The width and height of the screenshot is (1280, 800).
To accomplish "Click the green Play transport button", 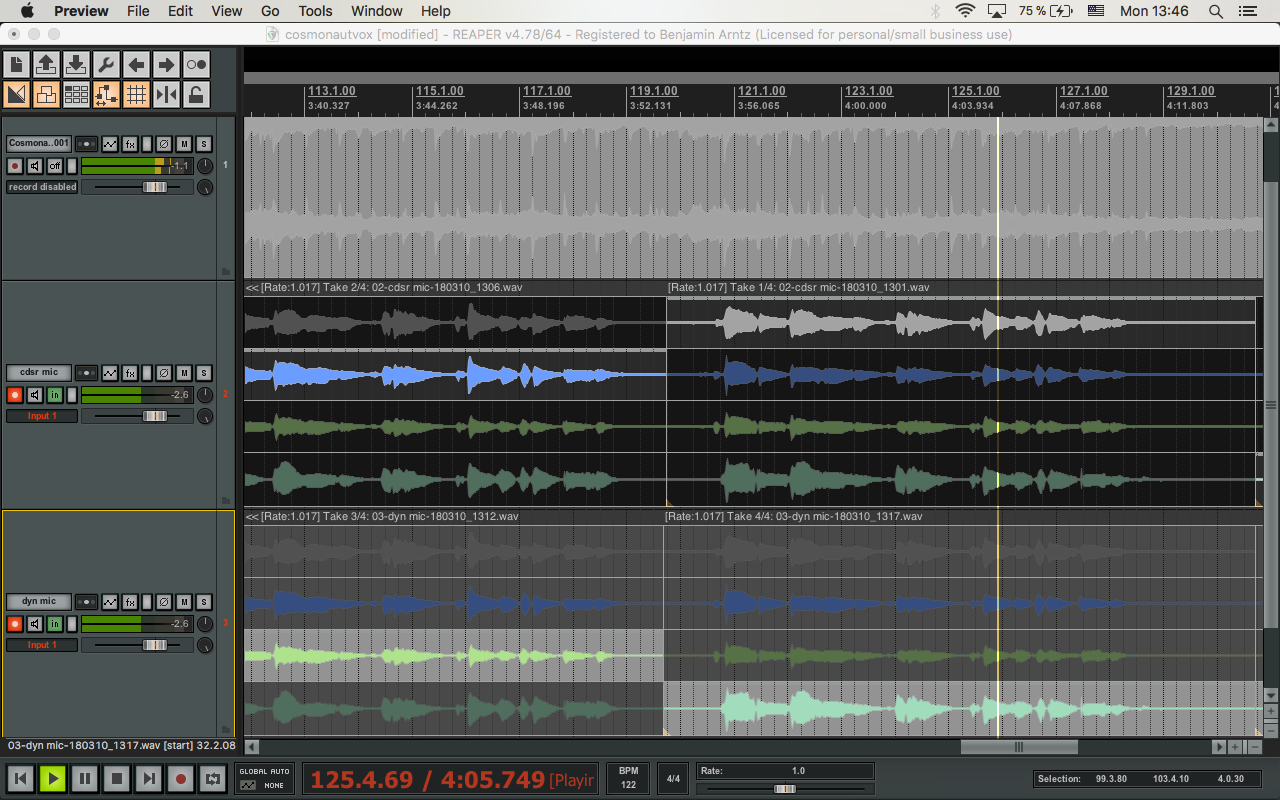I will pyautogui.click(x=52, y=778).
